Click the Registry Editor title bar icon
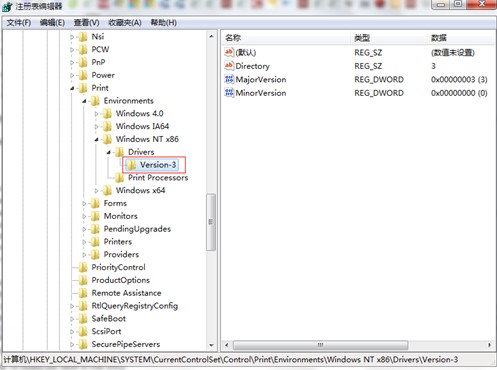This screenshot has height=370, width=497. 7,7
